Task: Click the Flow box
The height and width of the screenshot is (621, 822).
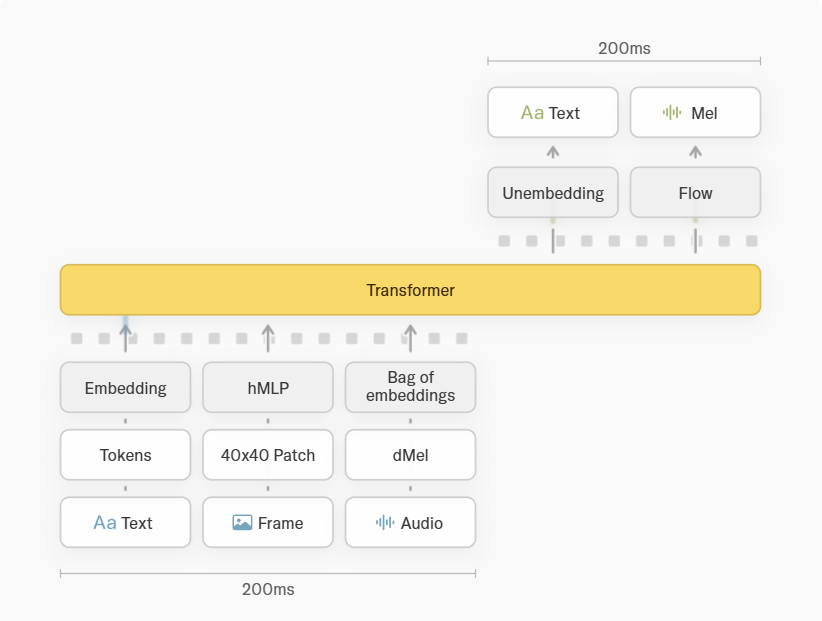Action: [x=696, y=192]
